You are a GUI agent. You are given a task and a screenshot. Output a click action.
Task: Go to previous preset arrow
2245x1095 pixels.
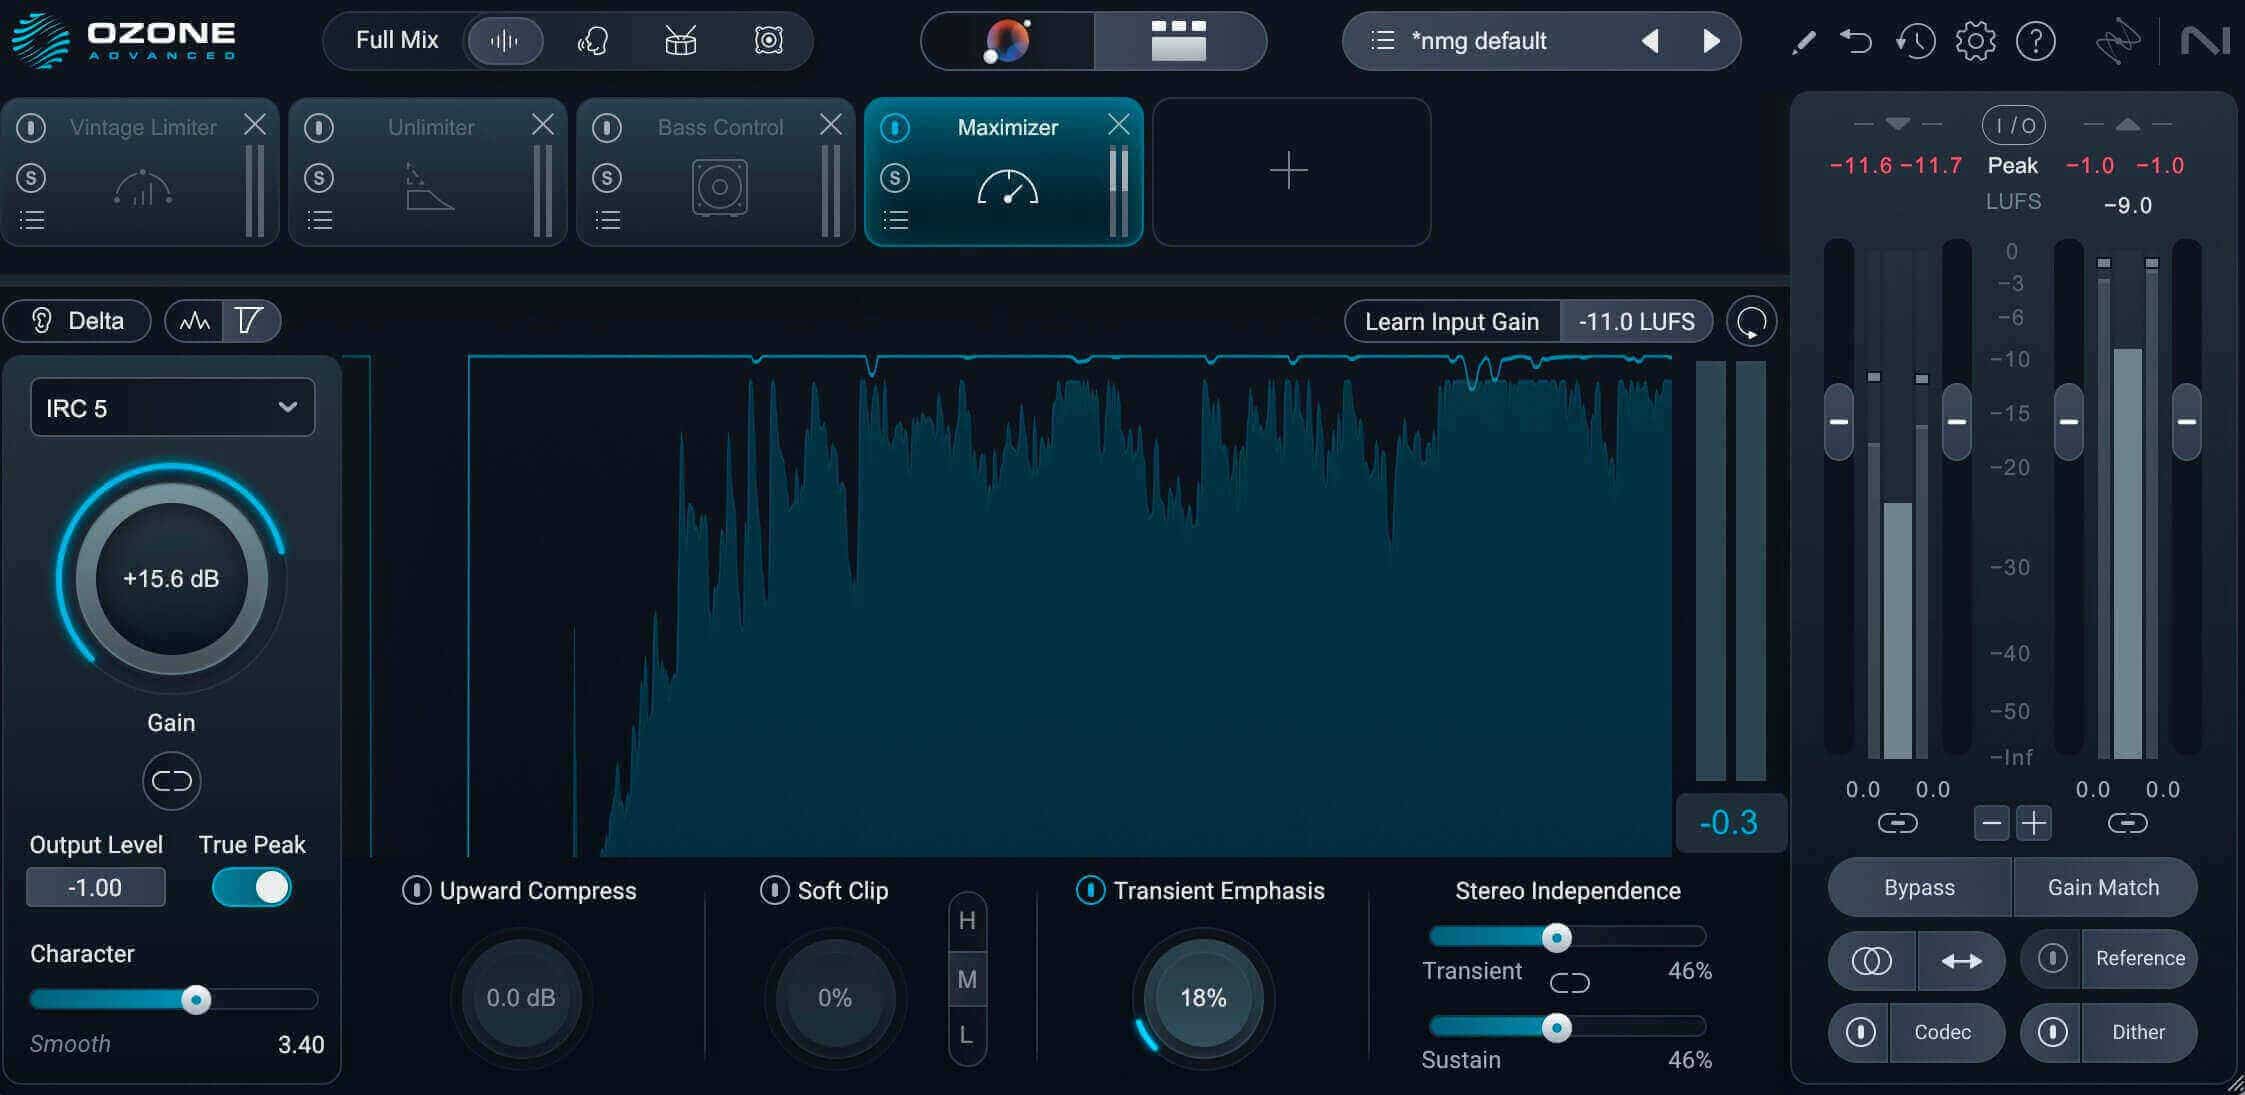point(1650,41)
